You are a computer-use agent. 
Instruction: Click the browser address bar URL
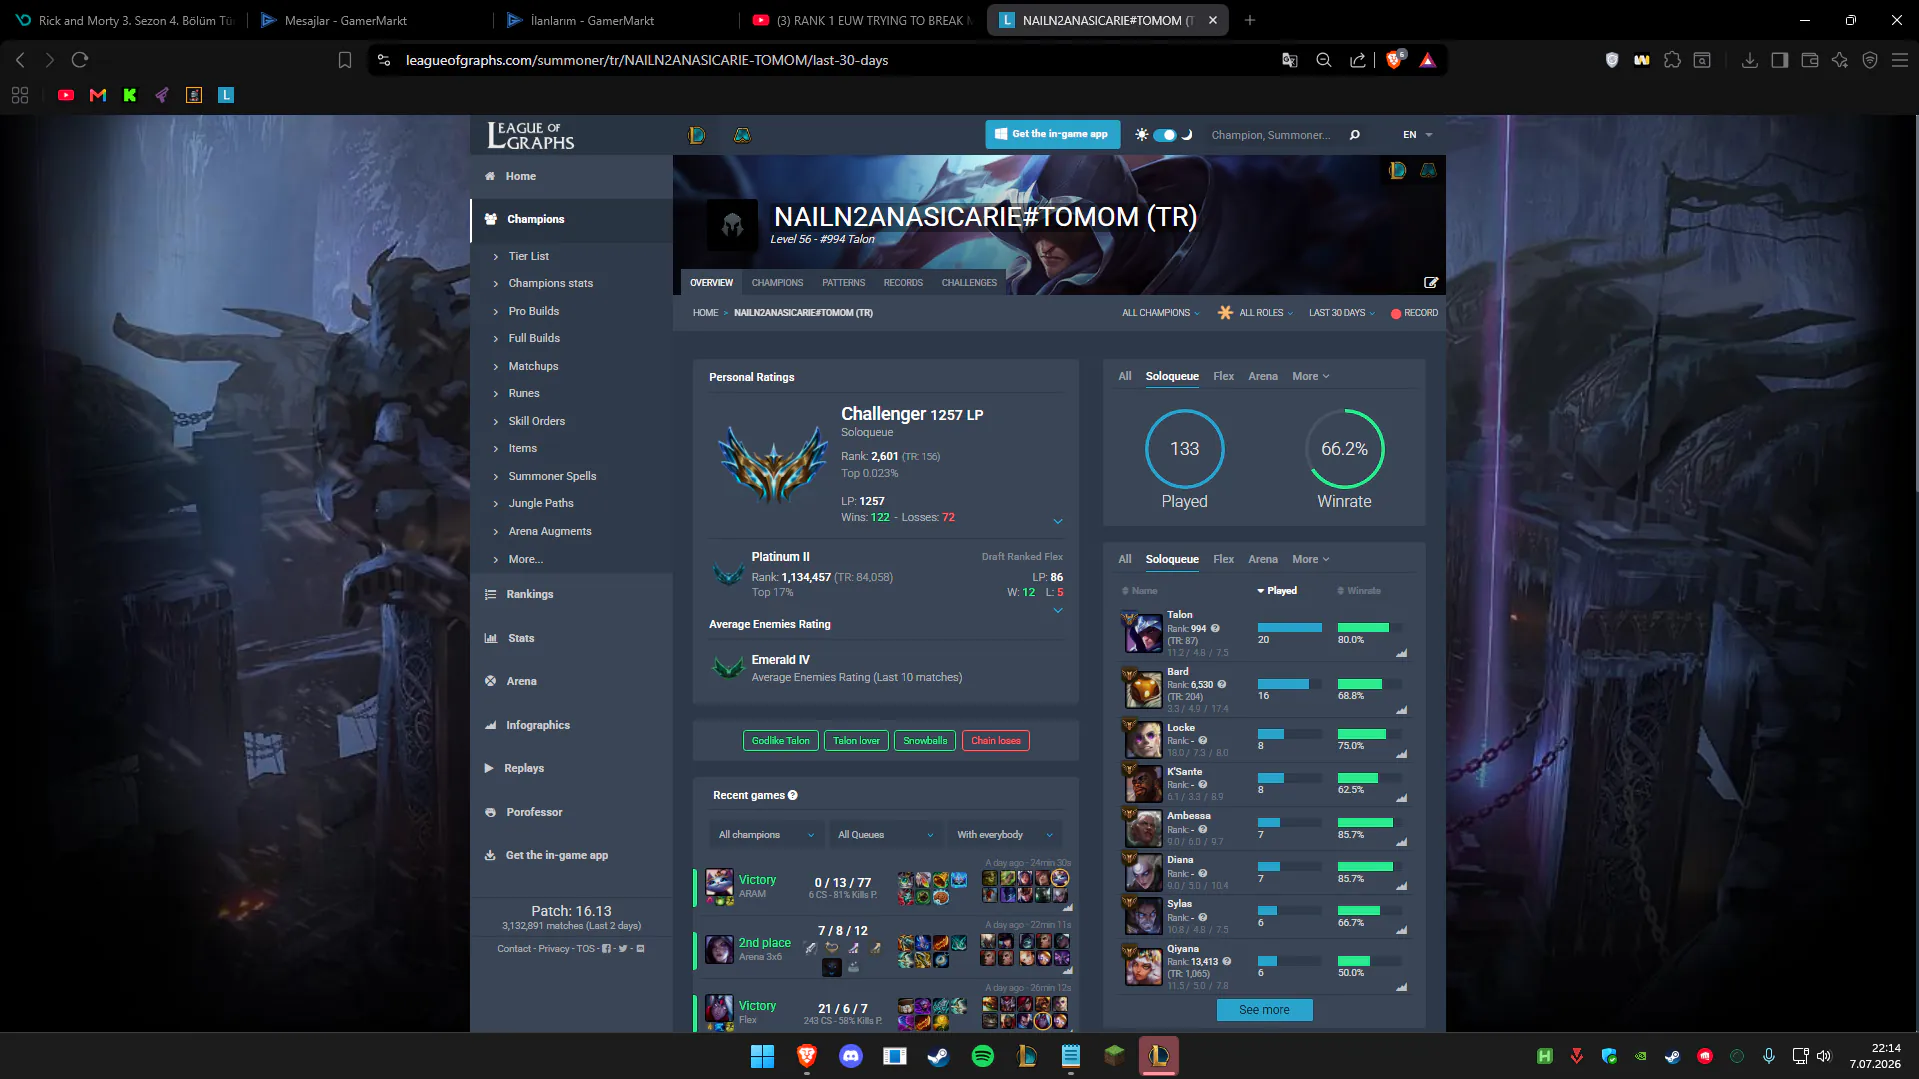point(646,60)
